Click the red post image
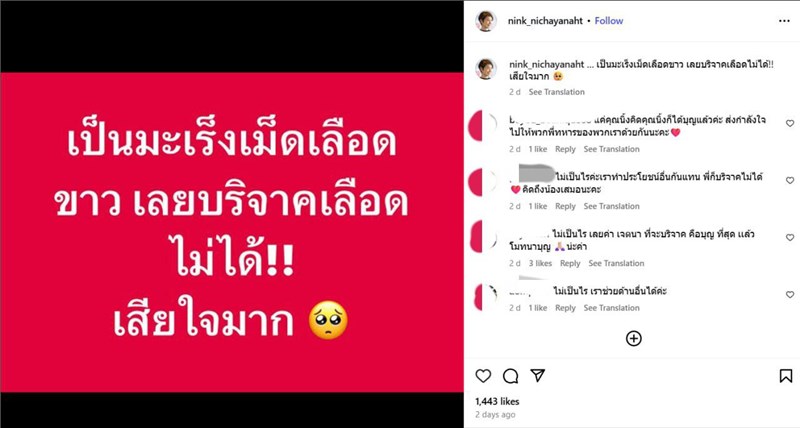 click(232, 232)
